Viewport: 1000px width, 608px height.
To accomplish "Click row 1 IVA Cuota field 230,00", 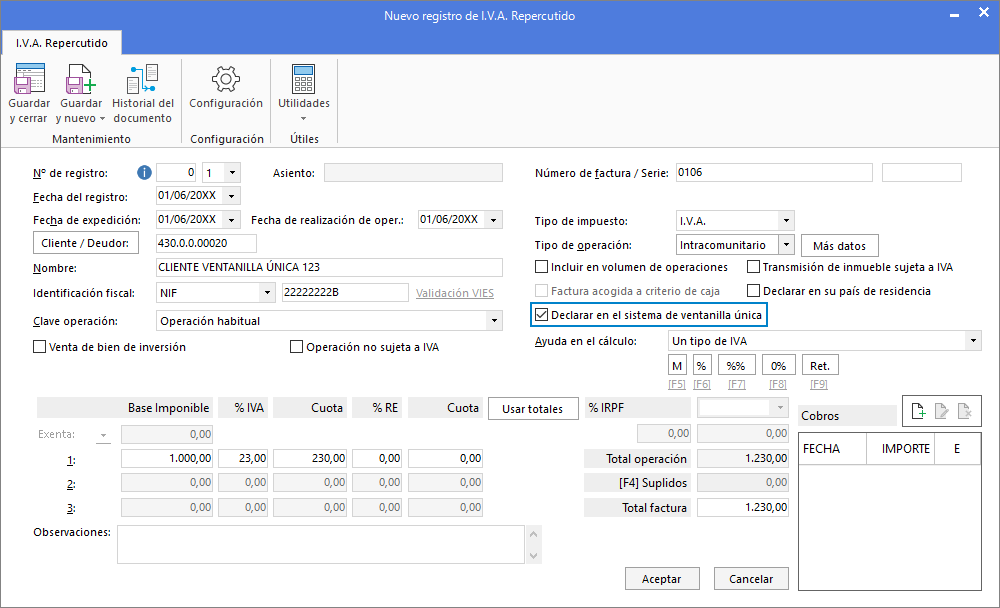I will [x=310, y=458].
